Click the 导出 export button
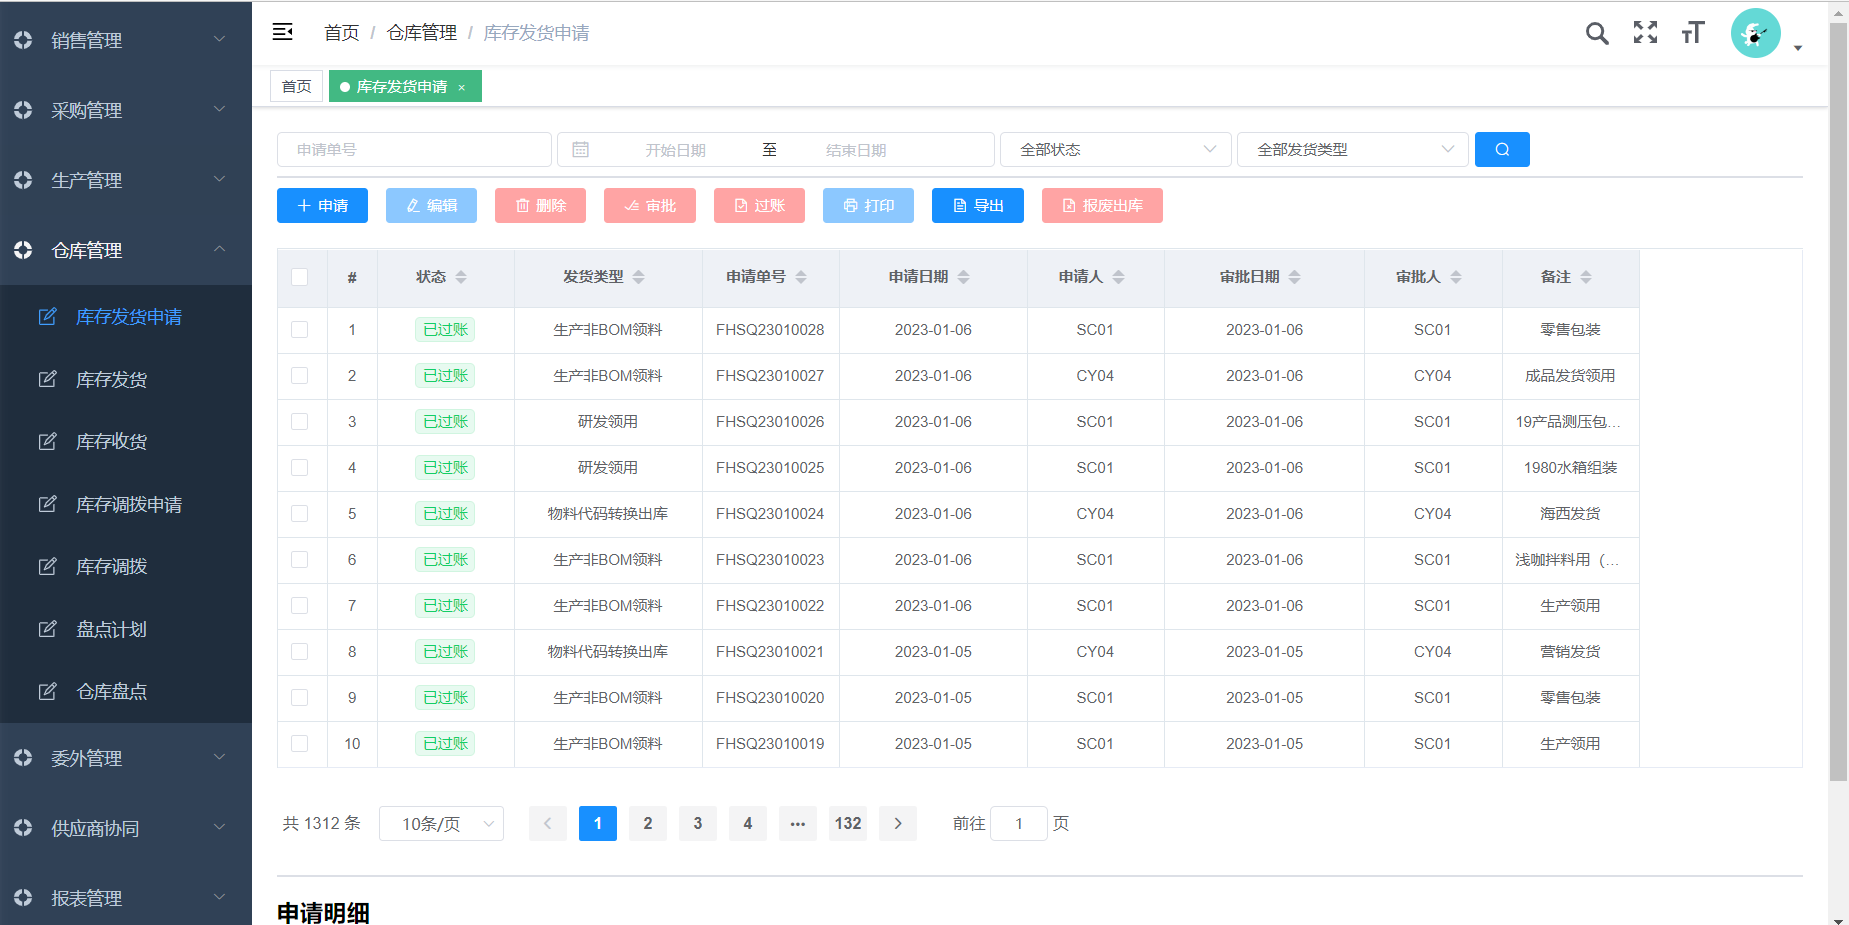The width and height of the screenshot is (1849, 925). pos(977,206)
